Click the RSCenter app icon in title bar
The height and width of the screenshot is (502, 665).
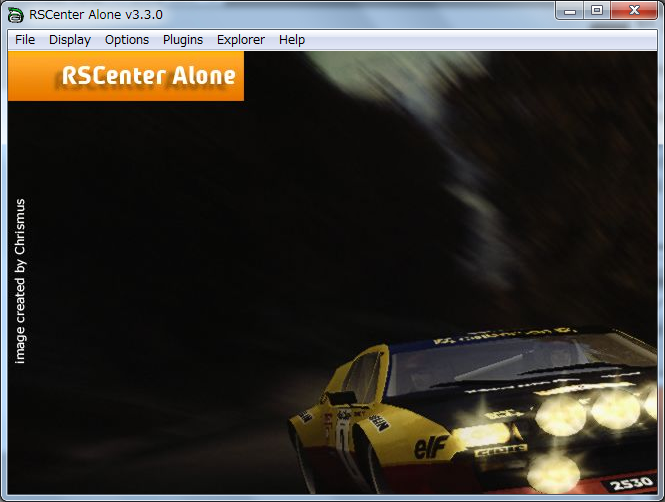point(16,15)
